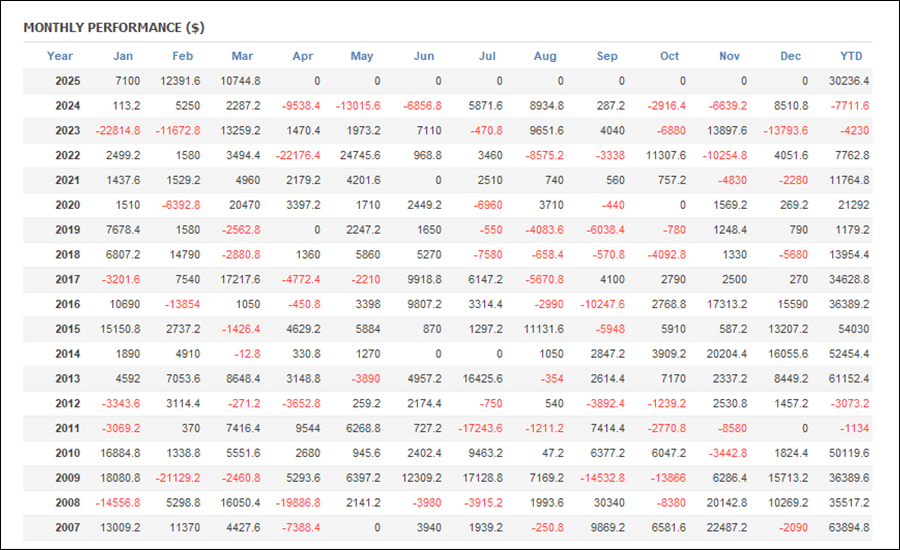Click the 2022 May value 24745.6
Viewport: 900px width, 550px height.
[x=360, y=155]
